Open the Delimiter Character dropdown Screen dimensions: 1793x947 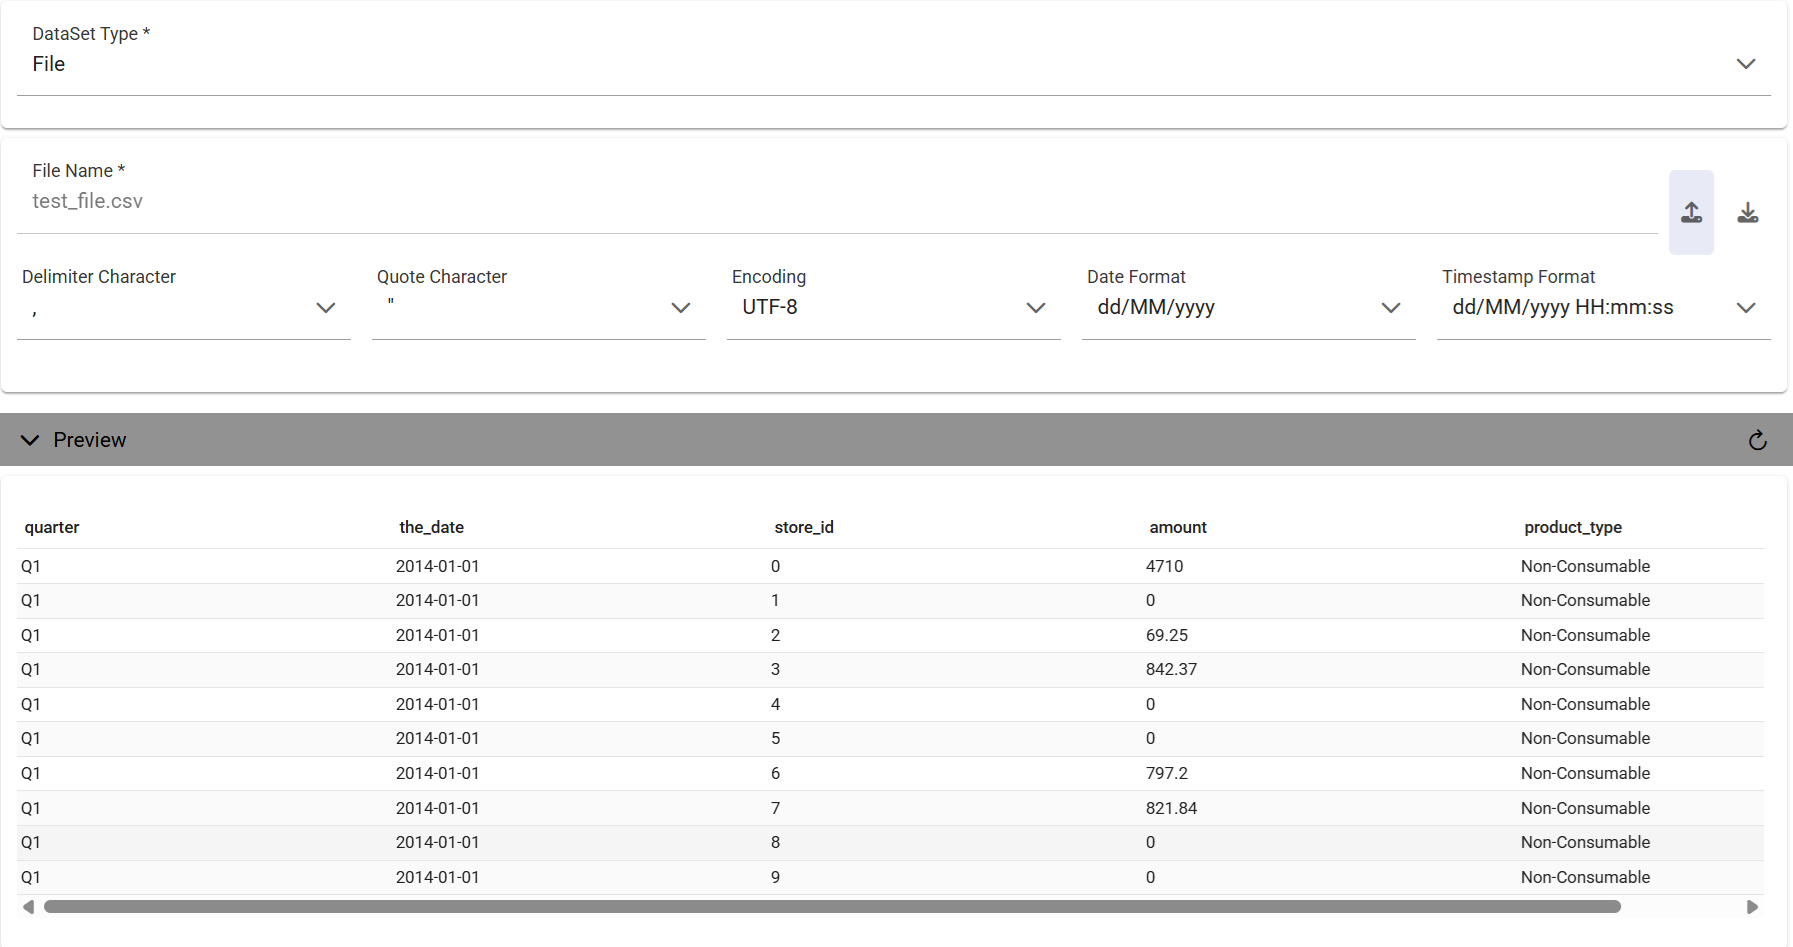pyautogui.click(x=184, y=307)
